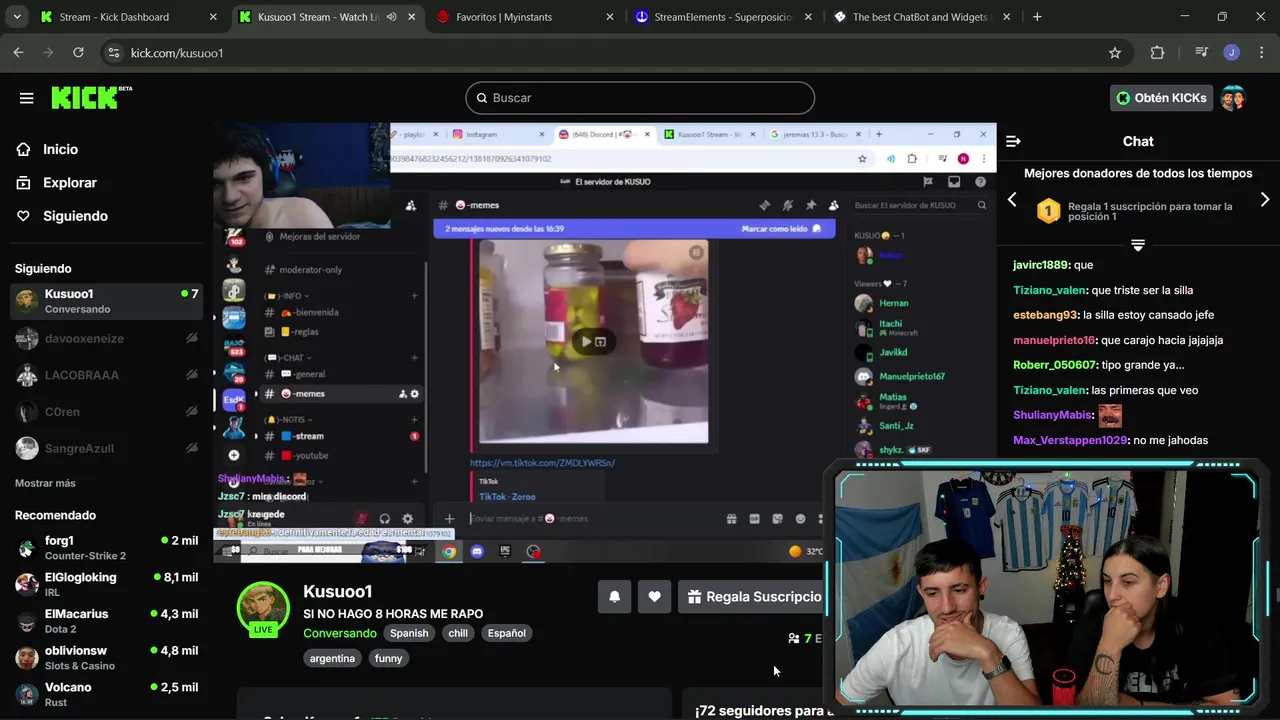Screen dimensions: 1280x720
Task: Click the address bar showing kick.com/kusuoo1
Action: [x=600, y=53]
